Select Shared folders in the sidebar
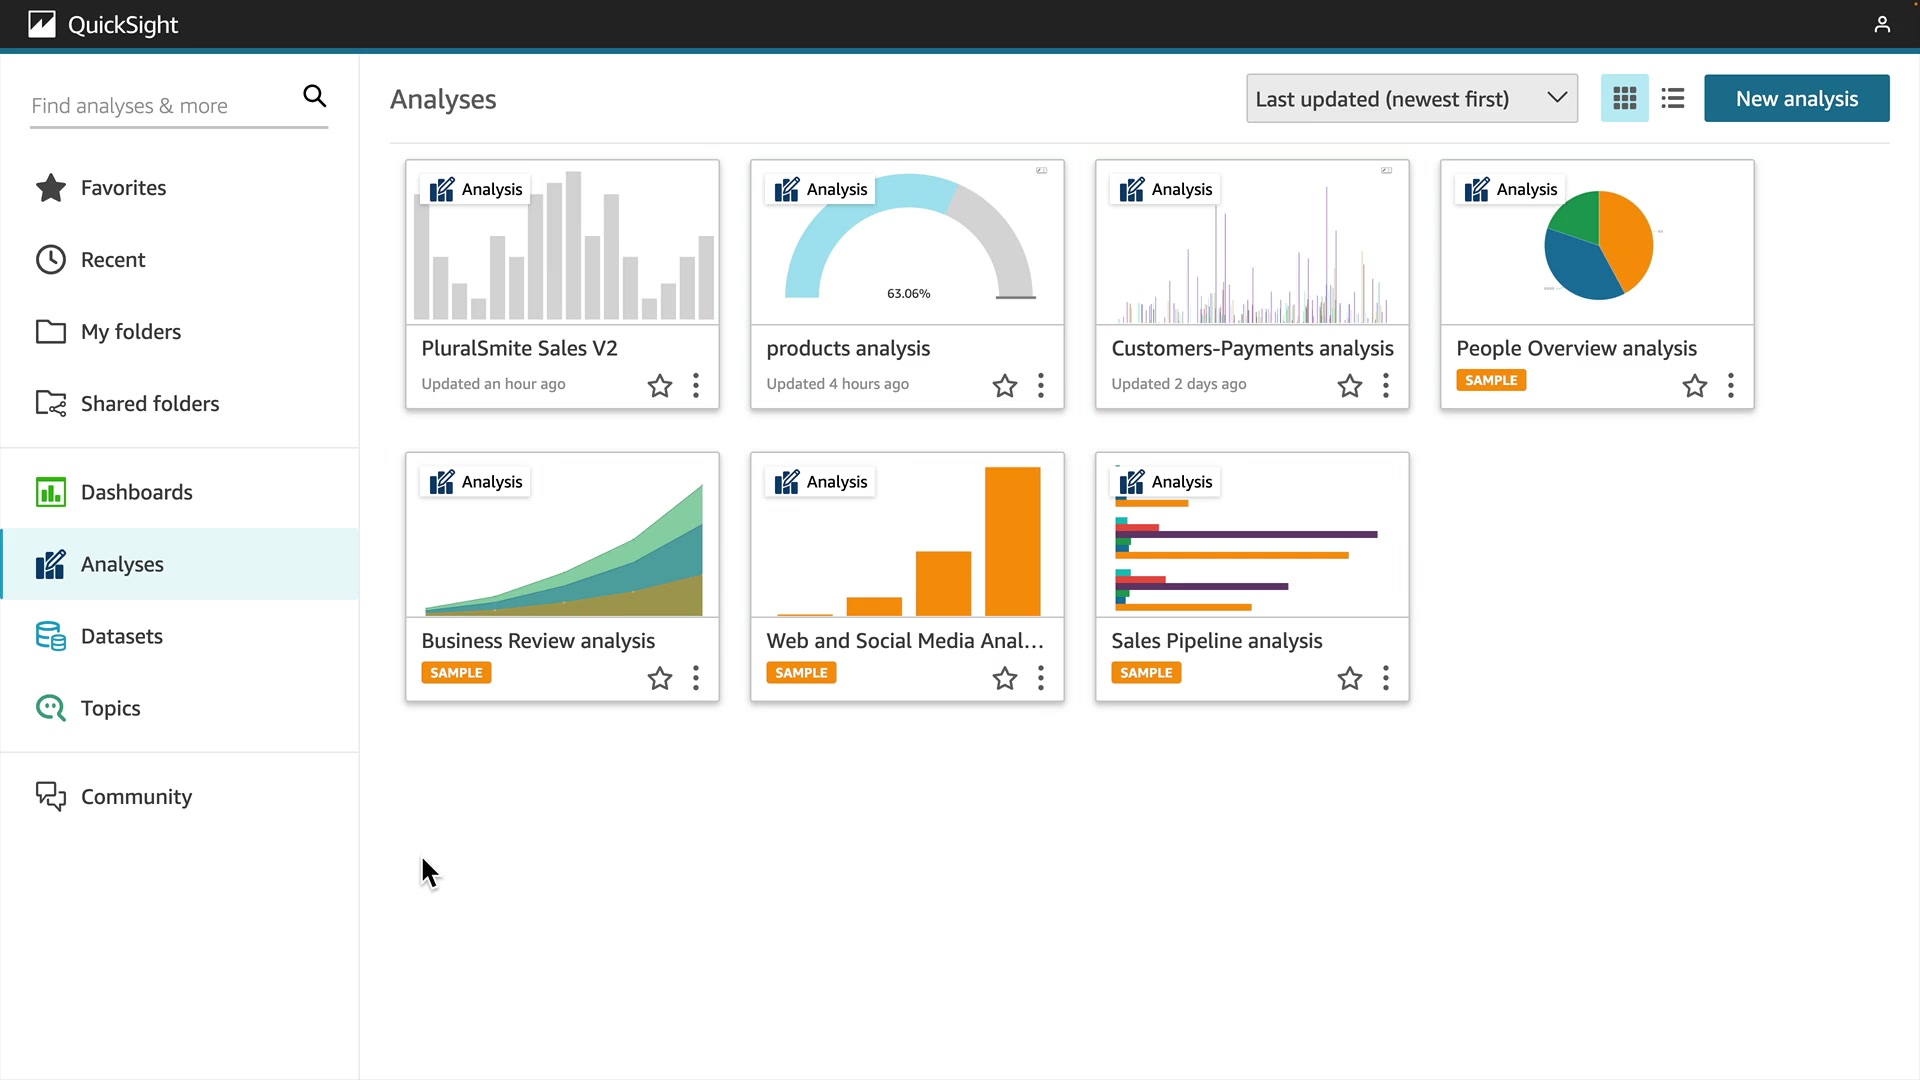This screenshot has width=1920, height=1080. (149, 404)
